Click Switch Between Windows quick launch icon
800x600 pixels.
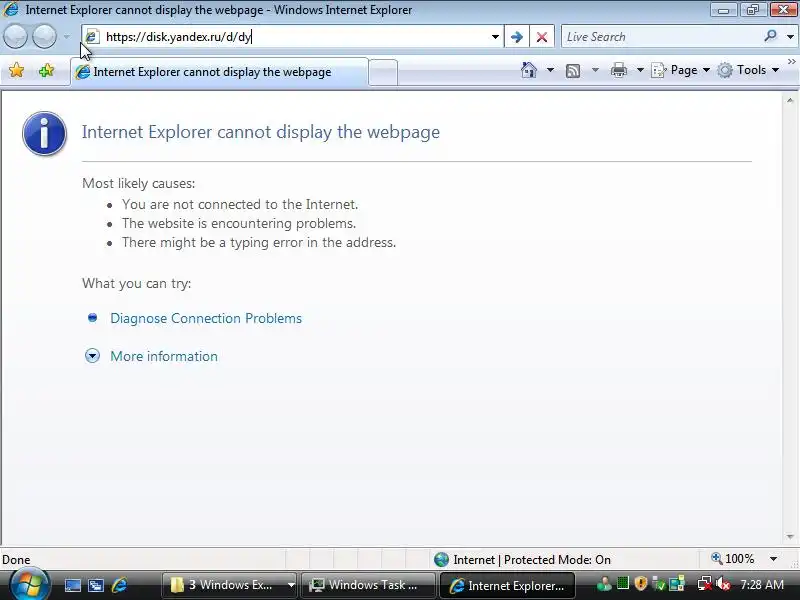96,585
